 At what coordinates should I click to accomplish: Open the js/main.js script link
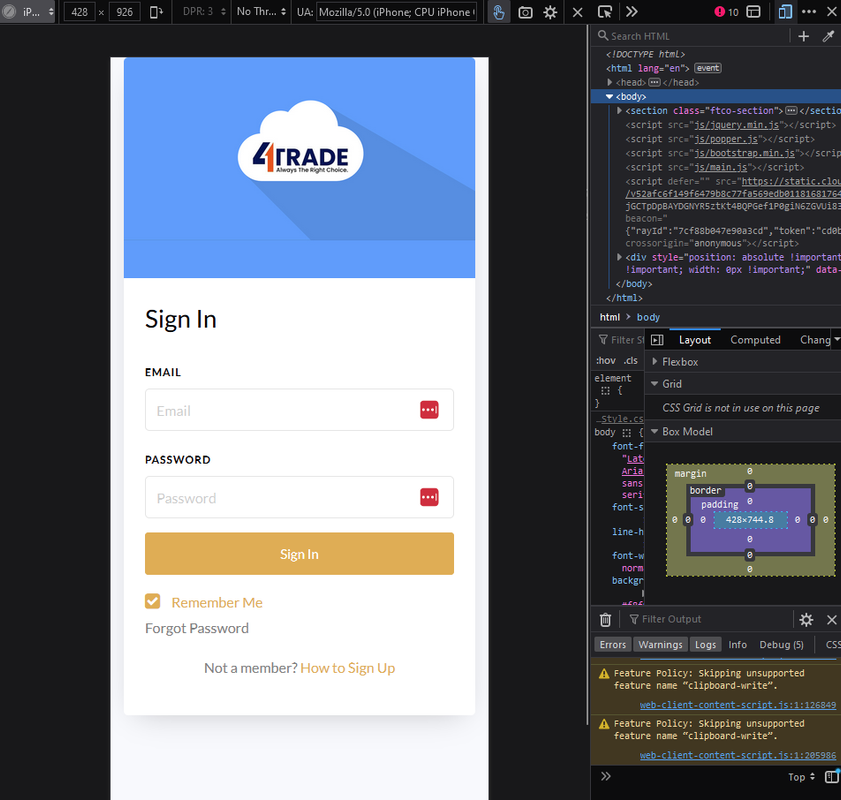click(721, 167)
